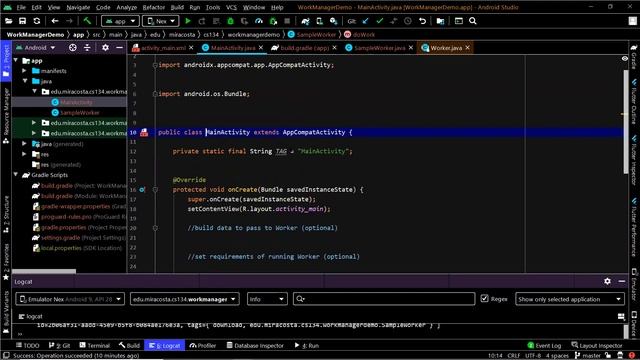Open Logcat panel settings gear
The height and width of the screenshot is (360, 640).
[x=607, y=281]
